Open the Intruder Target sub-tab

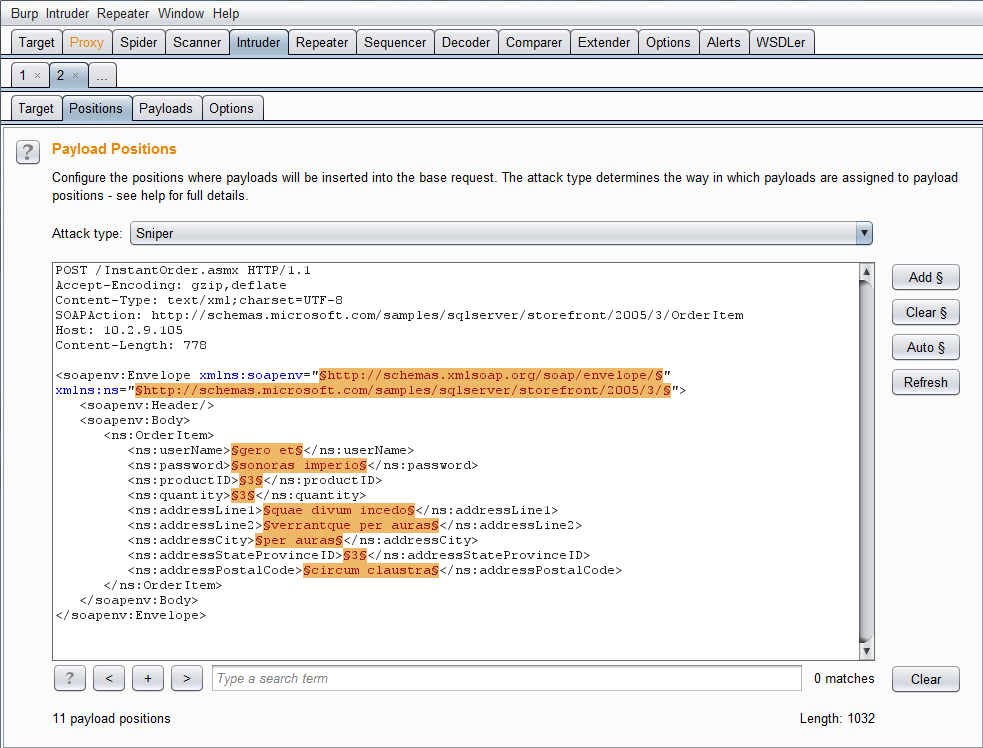click(x=36, y=108)
